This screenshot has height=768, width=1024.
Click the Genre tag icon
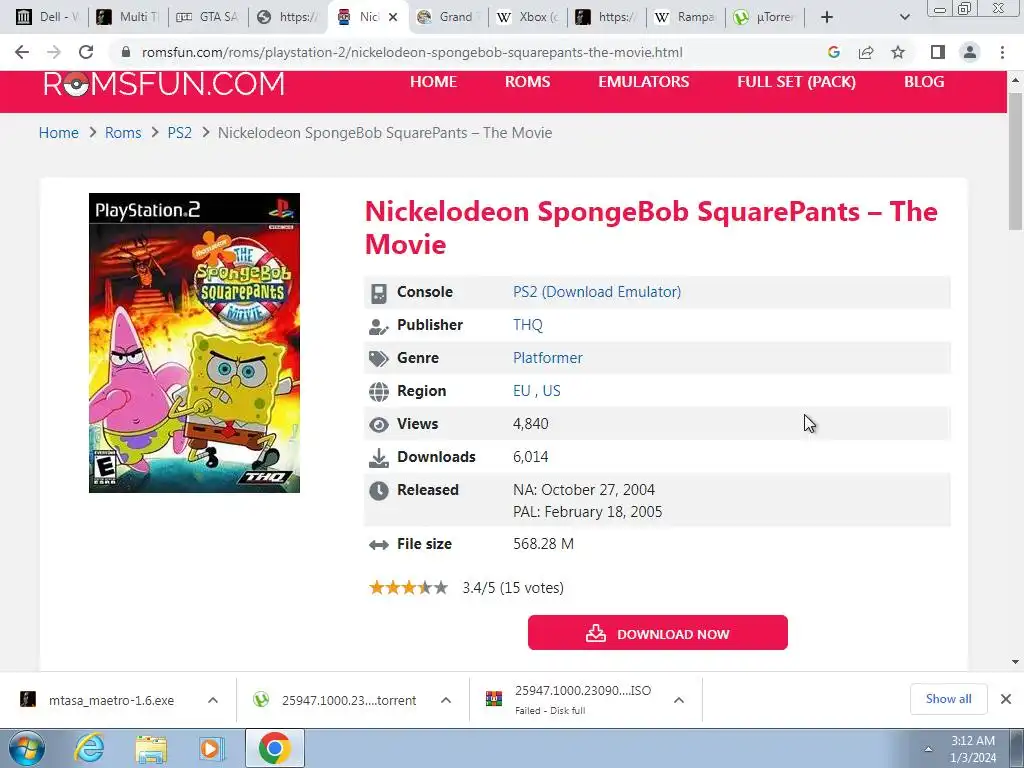point(379,359)
